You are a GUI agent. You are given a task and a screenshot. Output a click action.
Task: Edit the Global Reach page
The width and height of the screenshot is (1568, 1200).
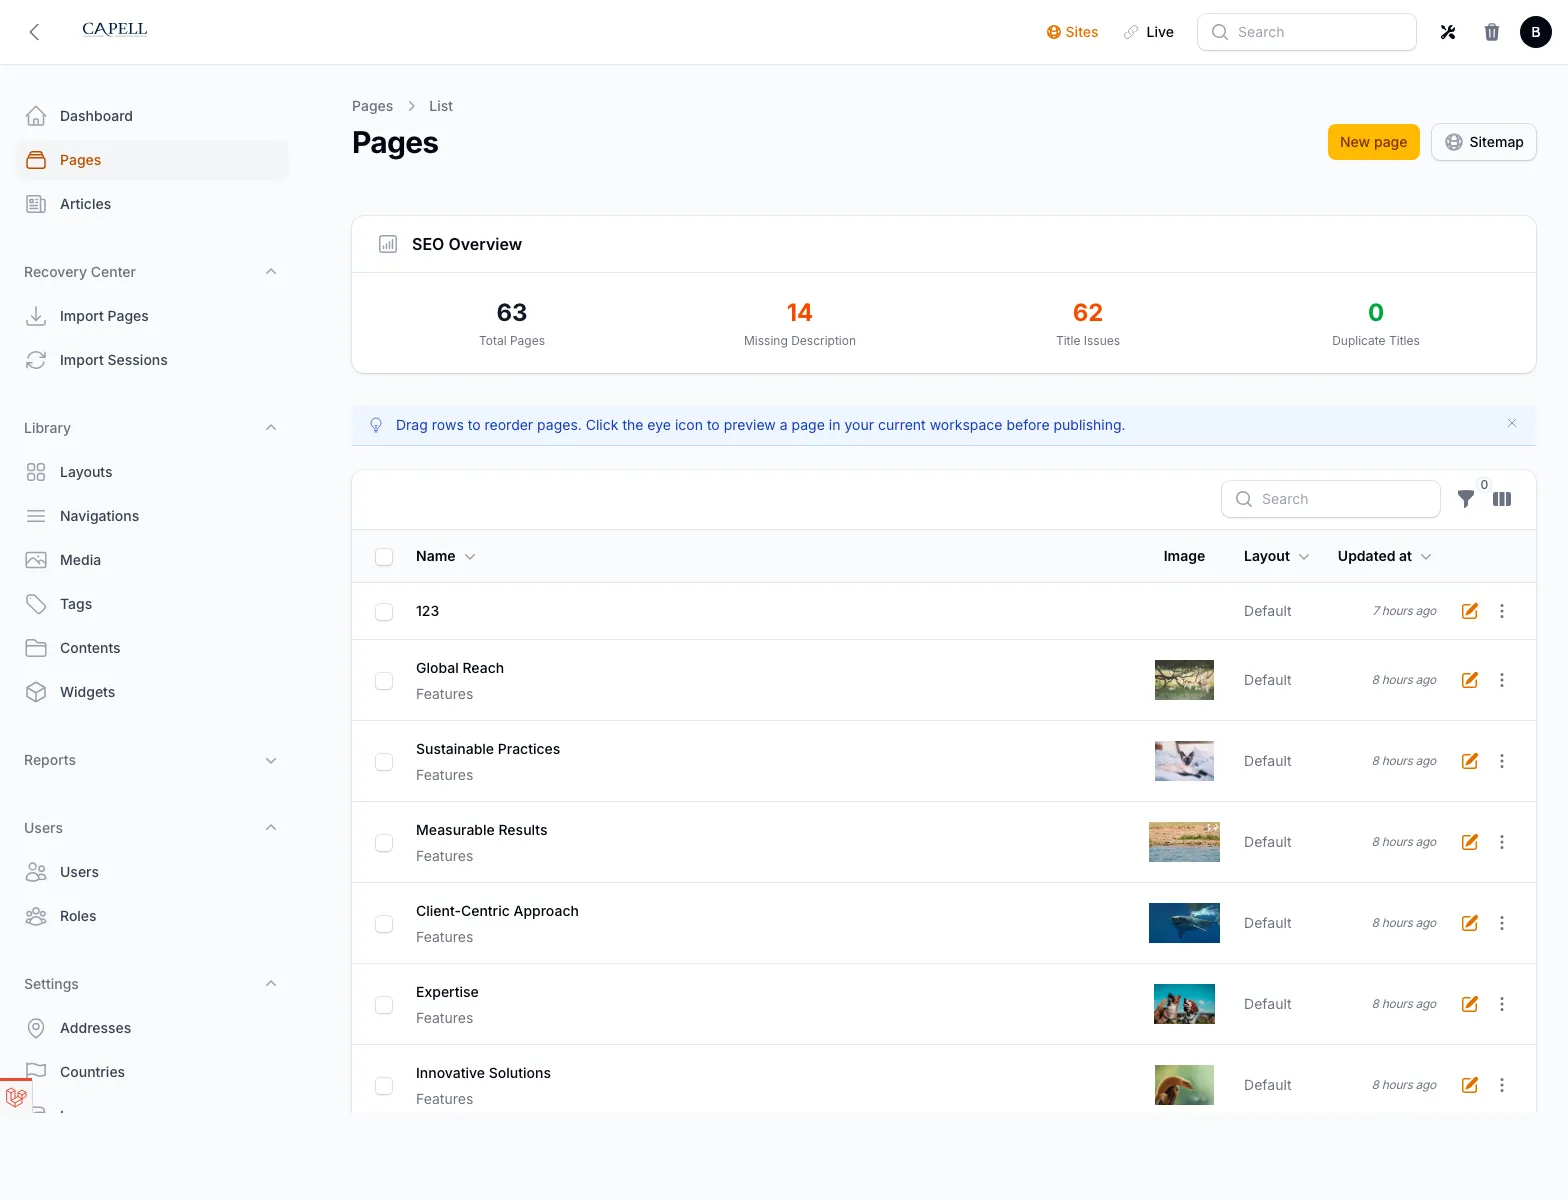pyautogui.click(x=1470, y=680)
